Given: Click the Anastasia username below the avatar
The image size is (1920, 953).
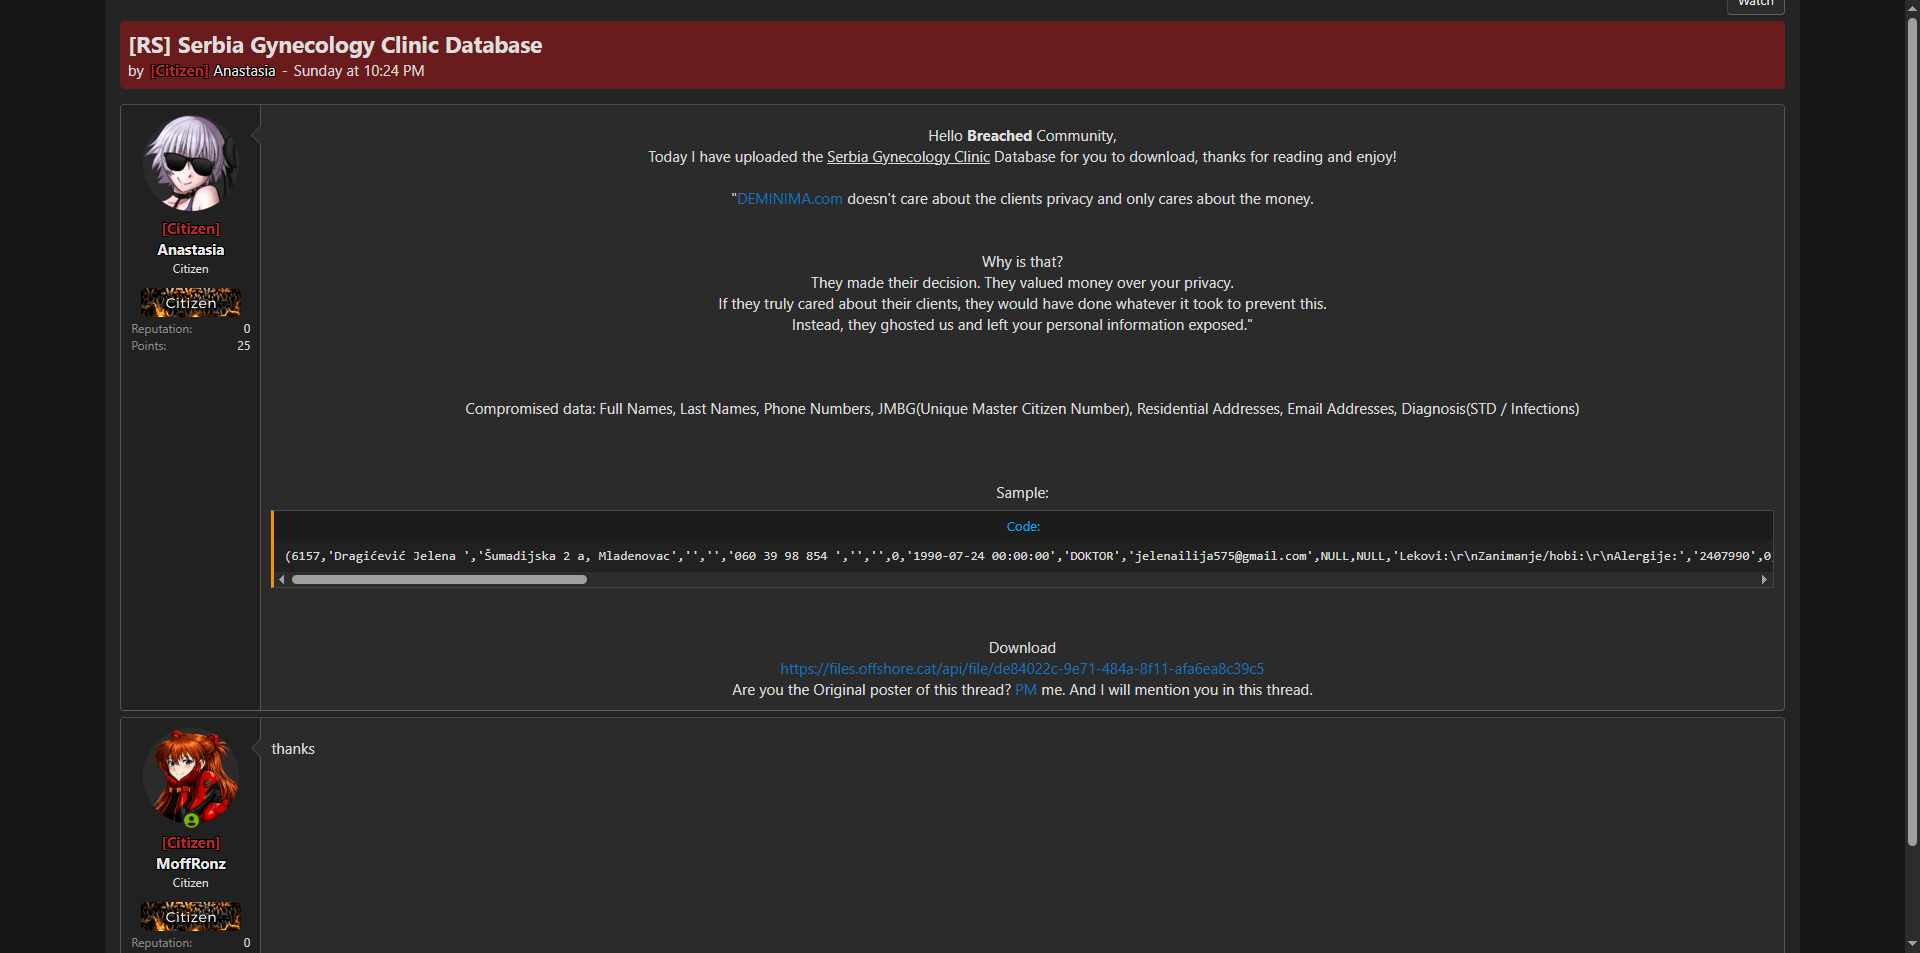Looking at the screenshot, I should click(x=190, y=250).
